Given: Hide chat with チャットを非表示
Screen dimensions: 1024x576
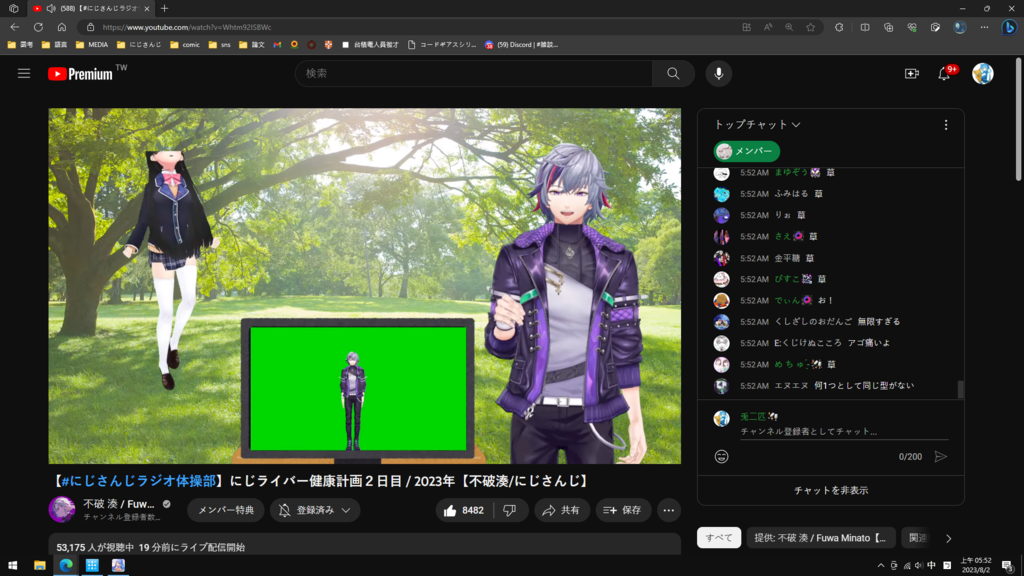Looking at the screenshot, I should pyautogui.click(x=831, y=490).
